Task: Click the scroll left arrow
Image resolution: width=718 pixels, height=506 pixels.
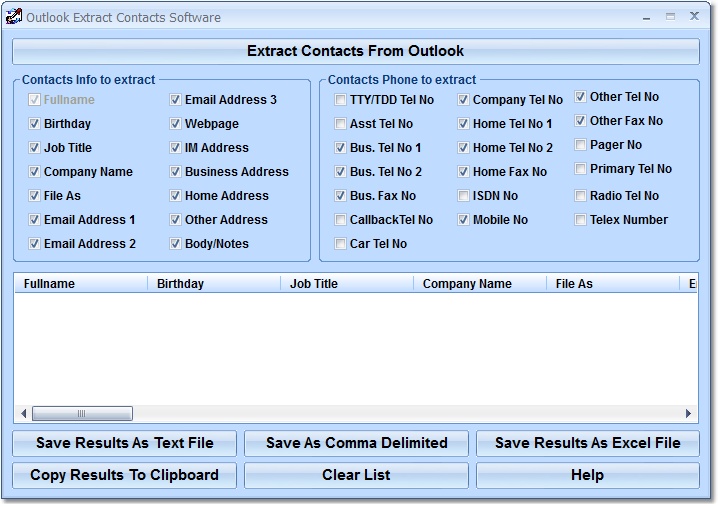Action: pyautogui.click(x=23, y=414)
